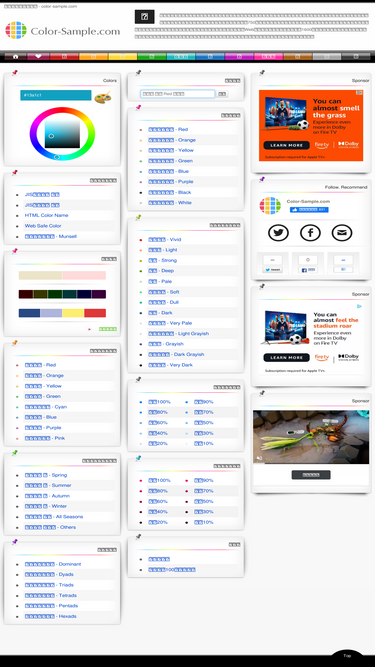Open the painter's palette icon in Colors panel
This screenshot has width=375, height=667.
click(x=102, y=97)
